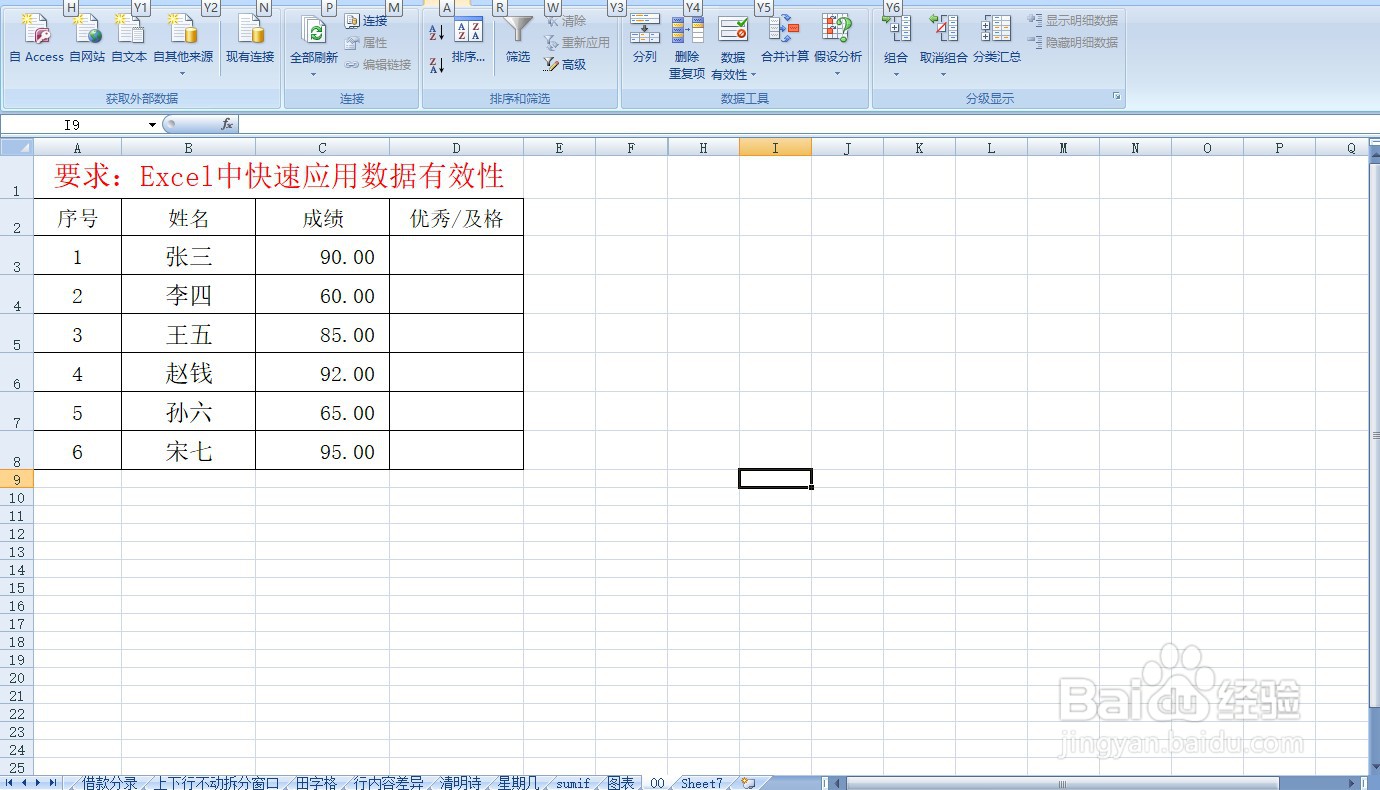Screen dimensions: 1380x790
Task: Go to first sheet tab arrow
Action: pos(10,783)
